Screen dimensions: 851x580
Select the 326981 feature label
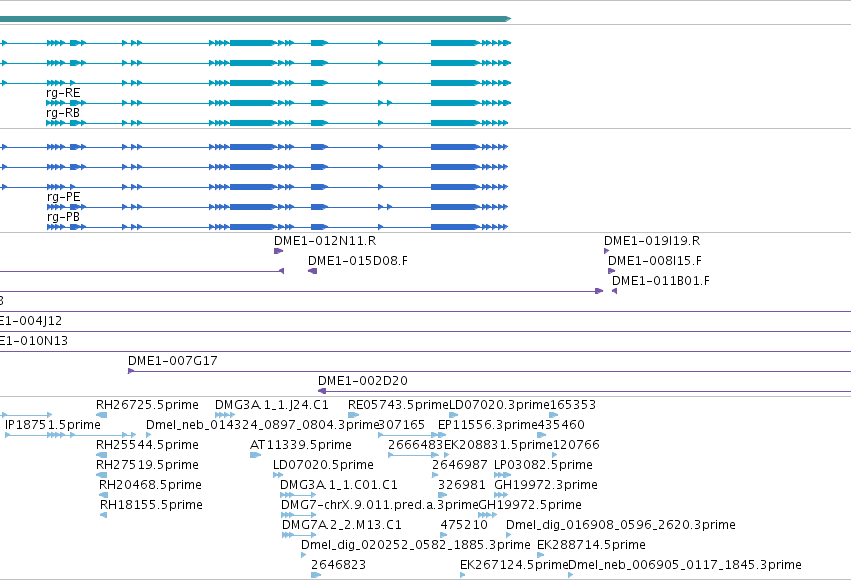[x=461, y=485]
